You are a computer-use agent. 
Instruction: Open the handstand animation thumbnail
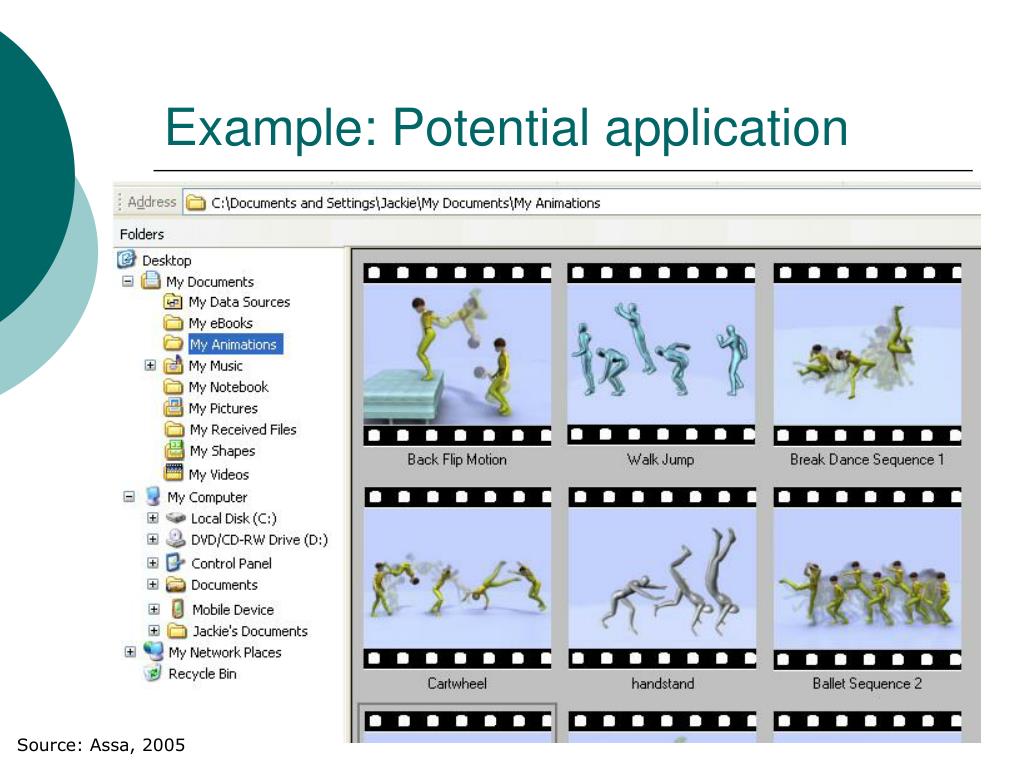point(662,579)
